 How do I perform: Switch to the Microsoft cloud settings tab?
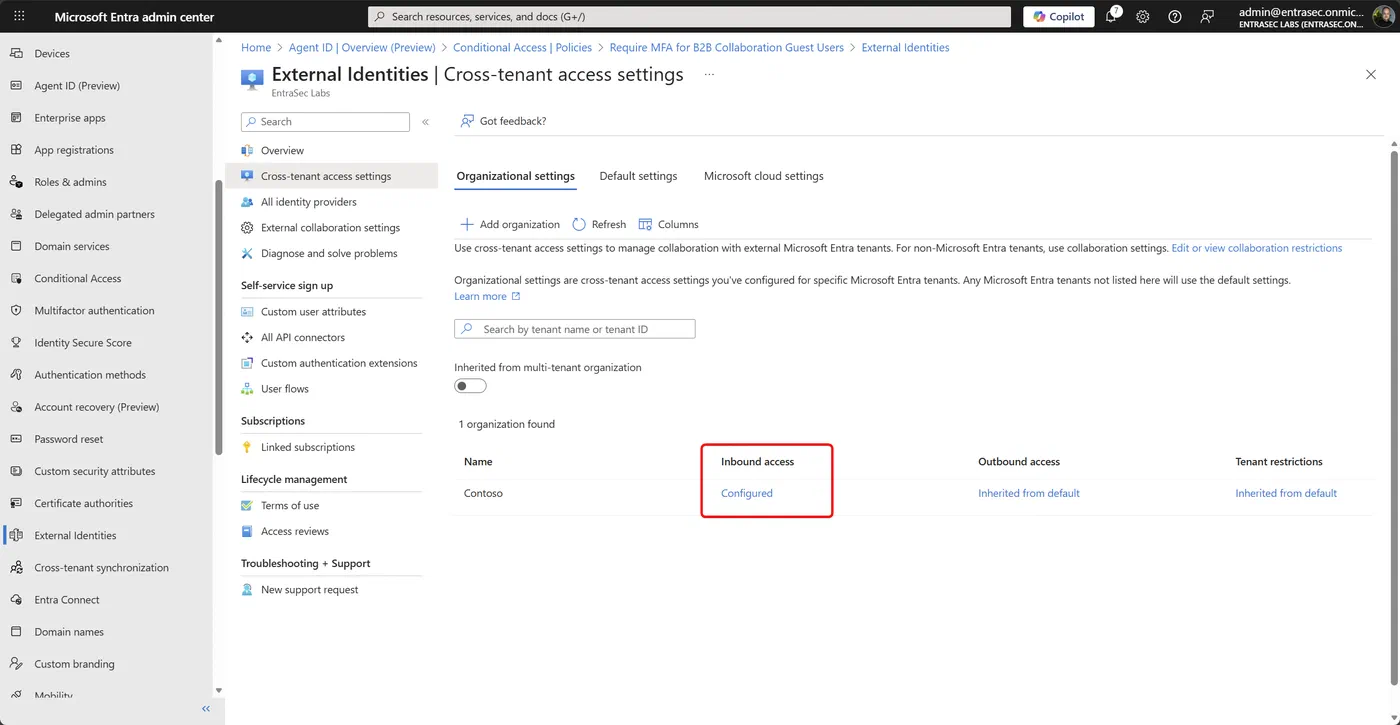point(764,176)
